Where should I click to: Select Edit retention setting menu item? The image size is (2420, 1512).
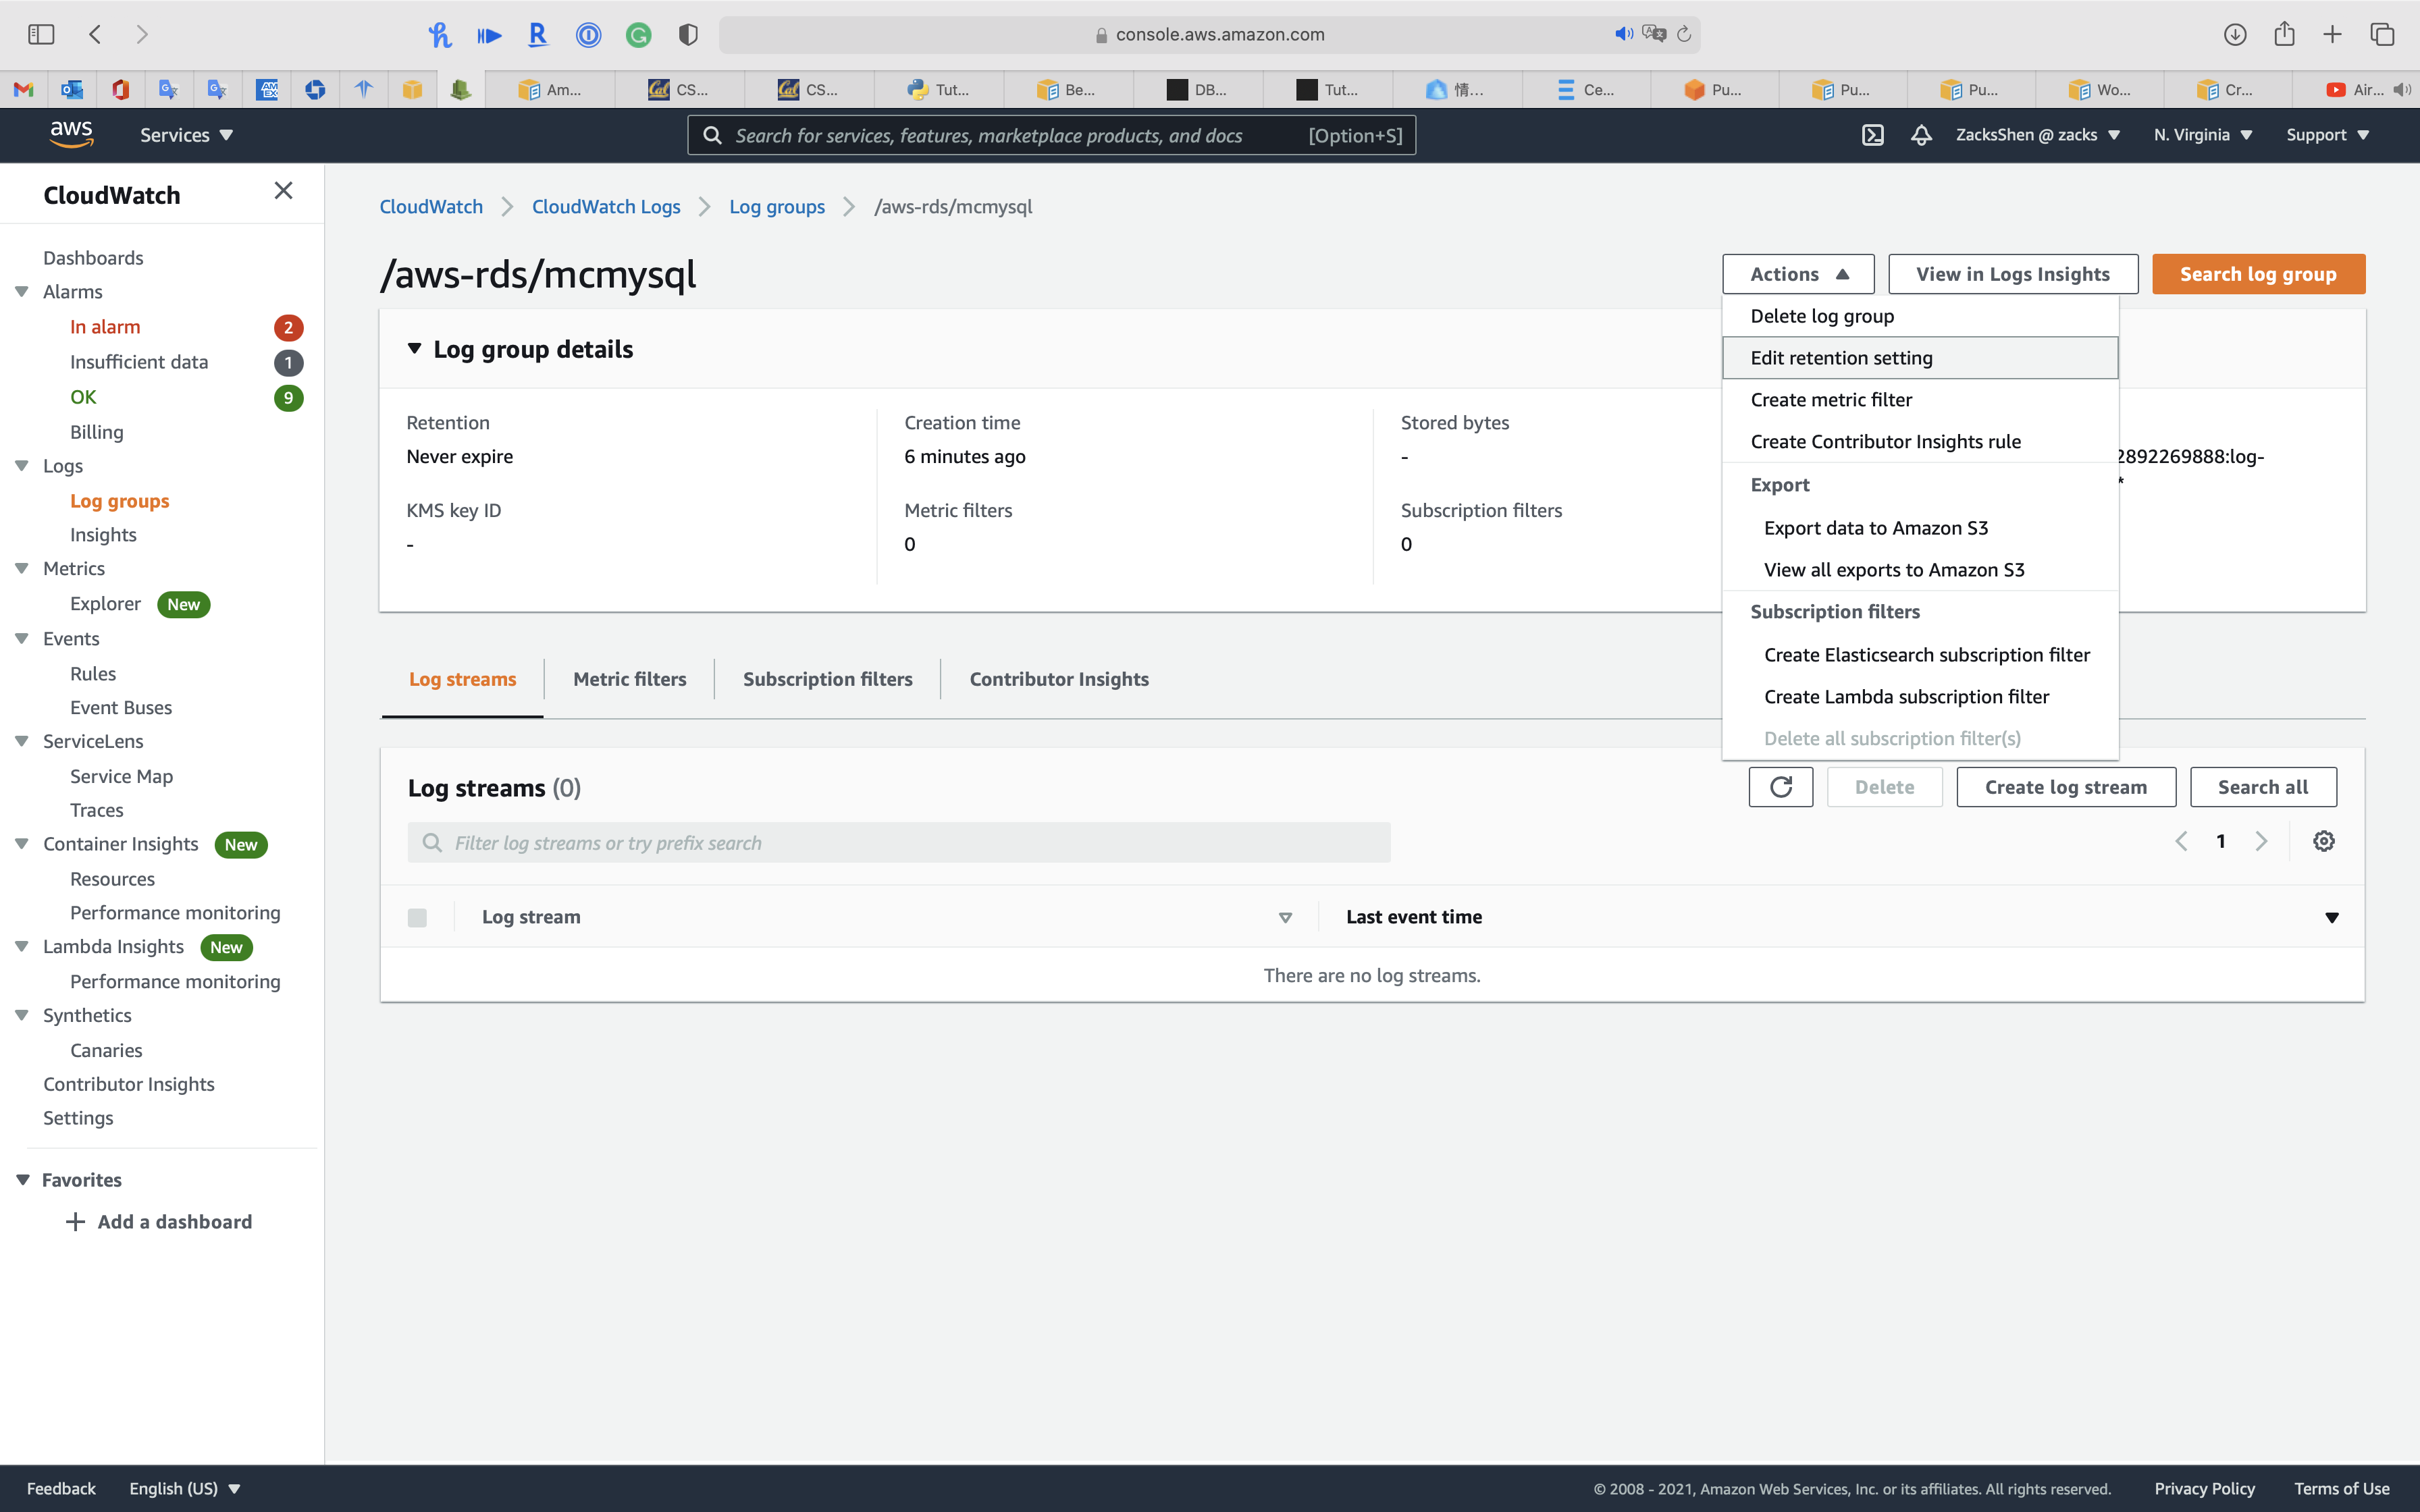click(1841, 358)
